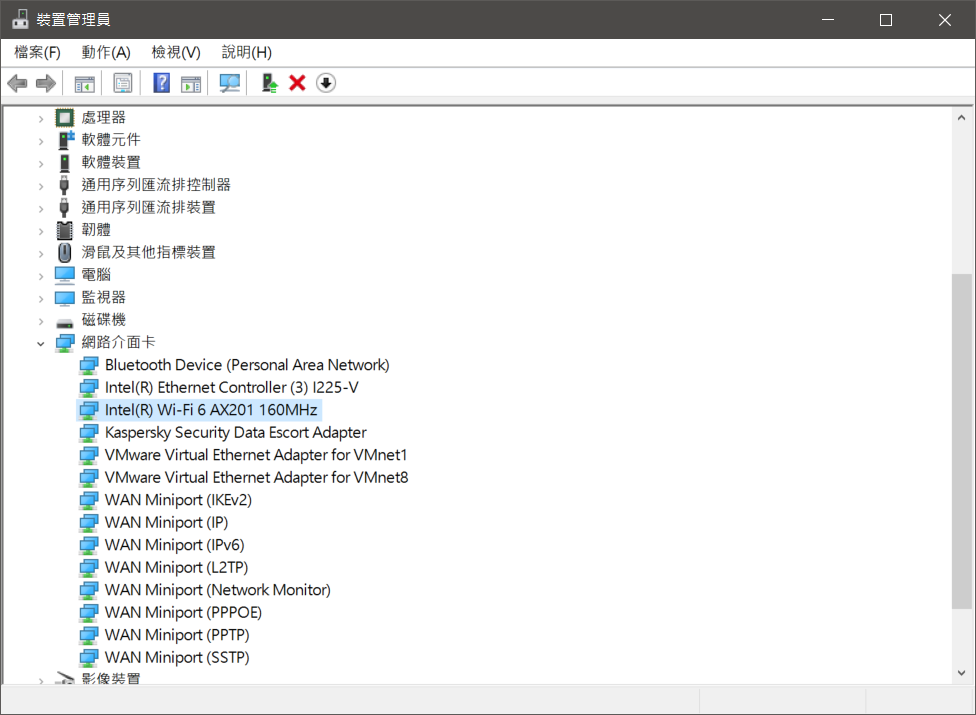This screenshot has width=976, height=715.
Task: Click the scrollbar down arrow
Action: click(x=962, y=673)
